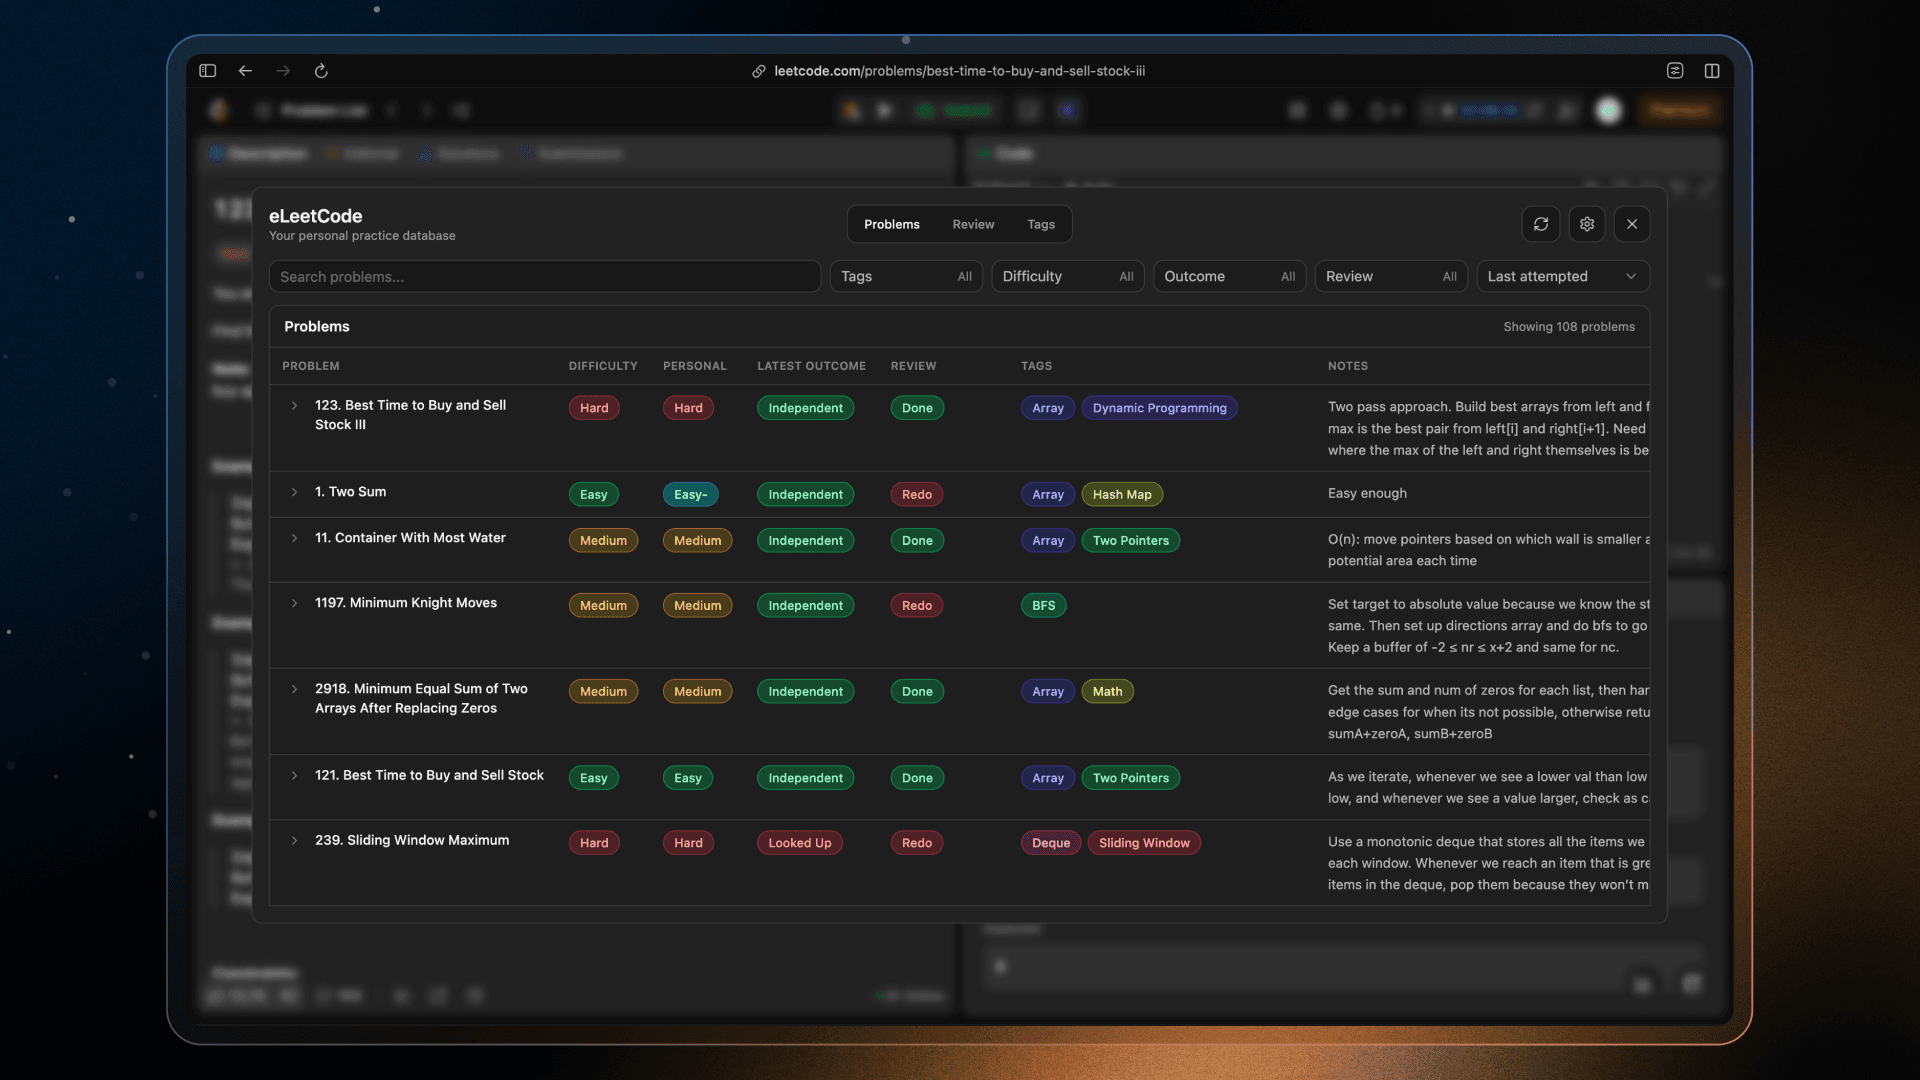Open the Difficulty filter dropdown
Image resolution: width=1920 pixels, height=1080 pixels.
click(x=1068, y=277)
